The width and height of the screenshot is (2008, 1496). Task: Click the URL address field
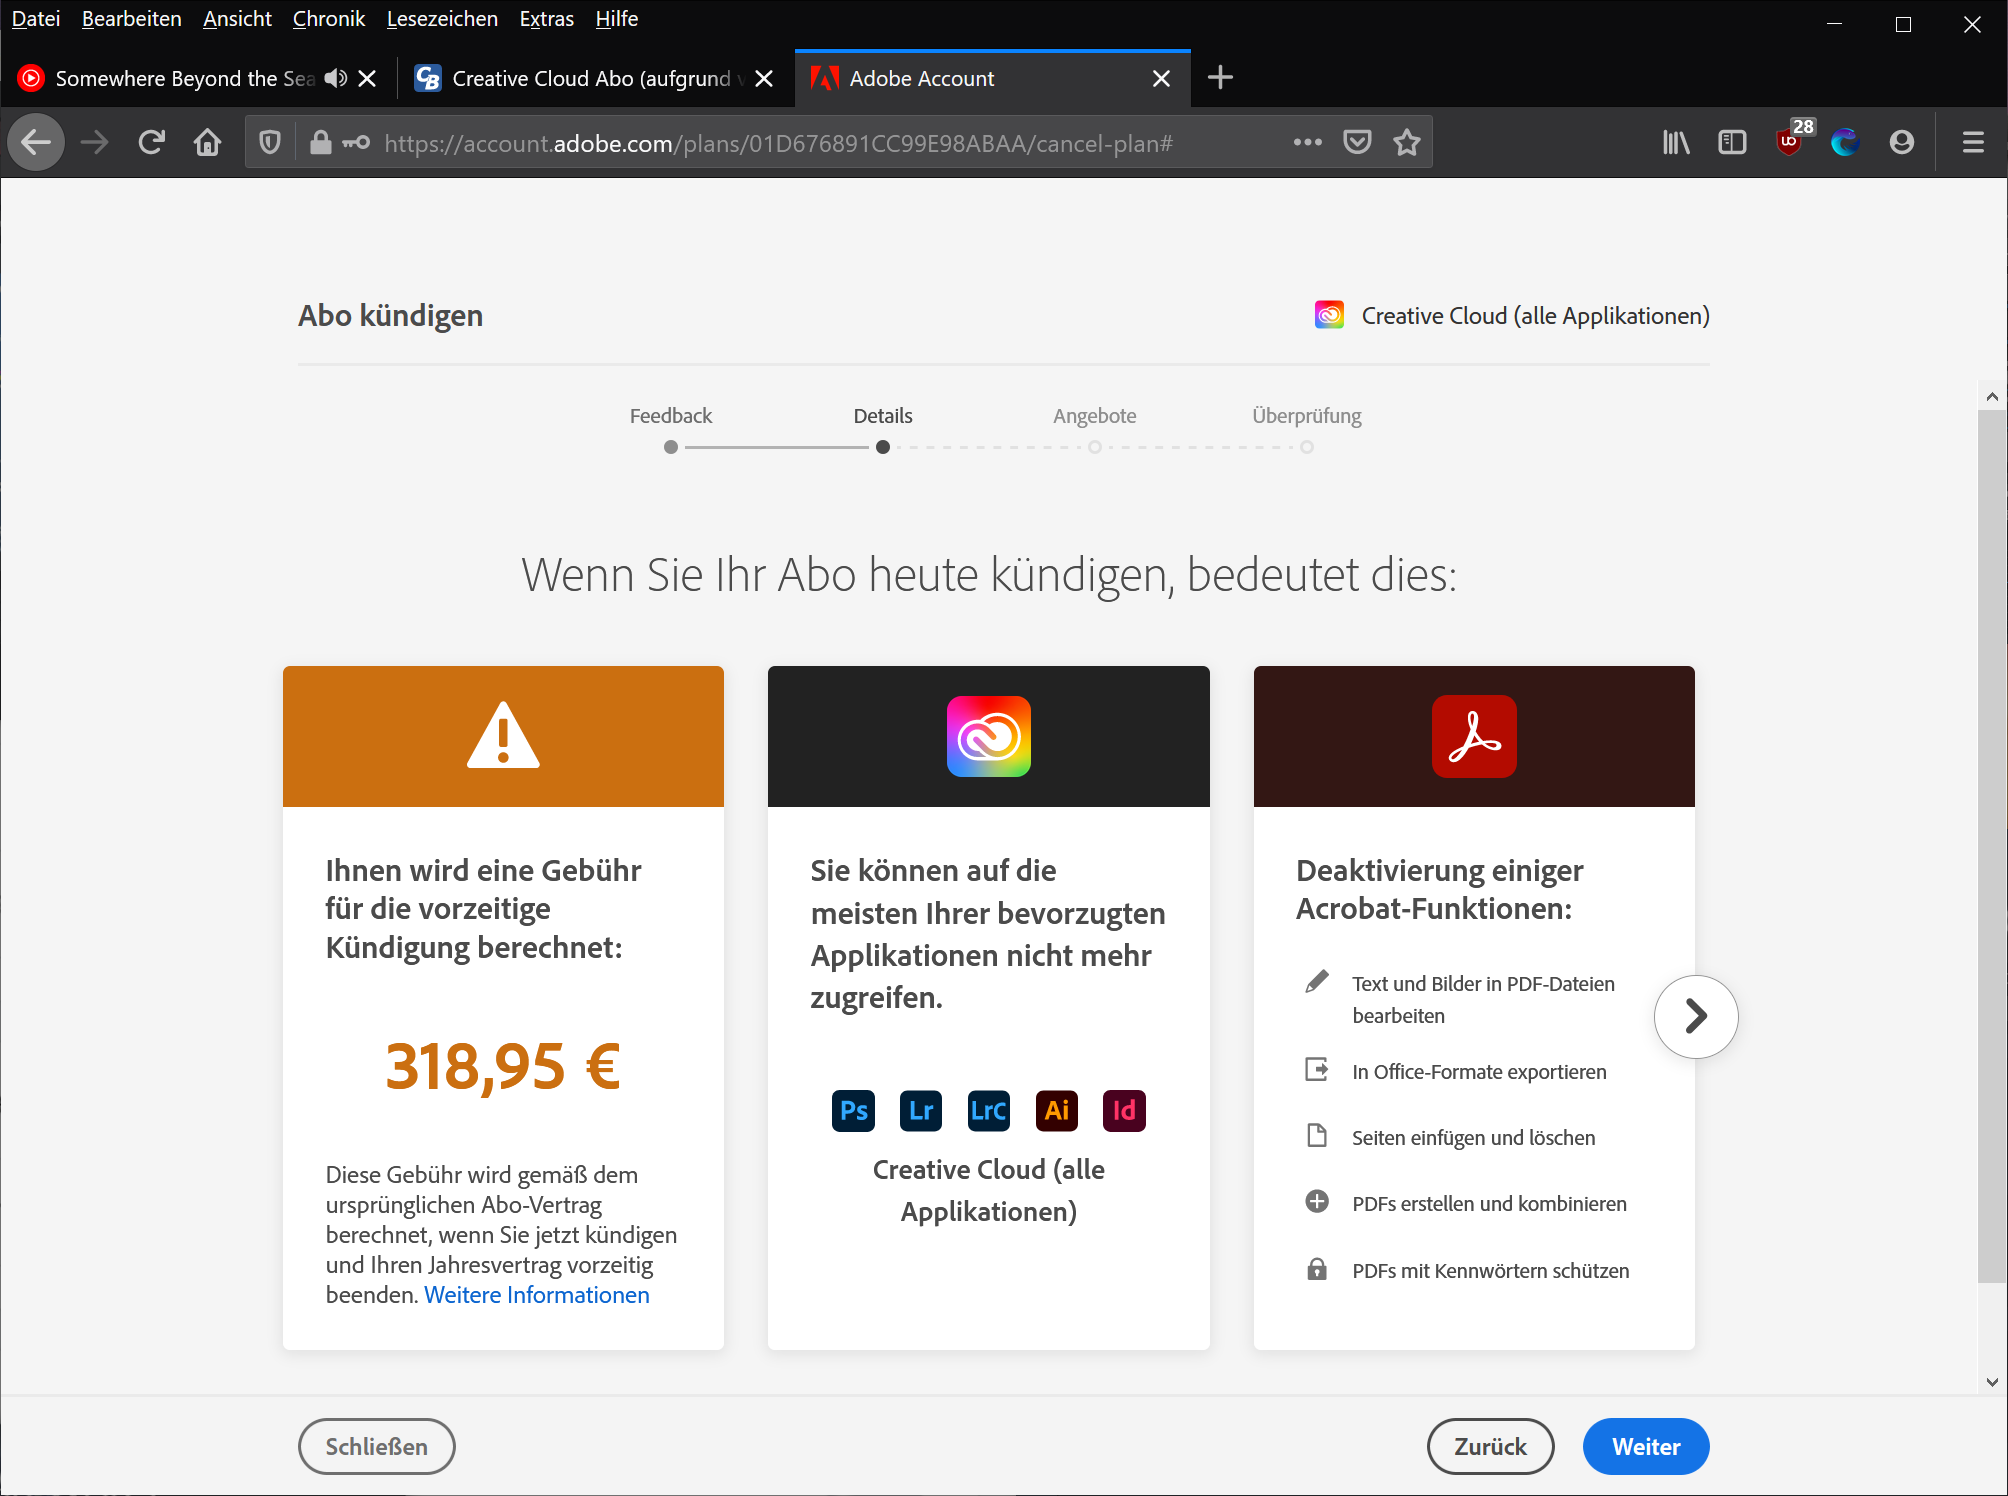pyautogui.click(x=800, y=143)
